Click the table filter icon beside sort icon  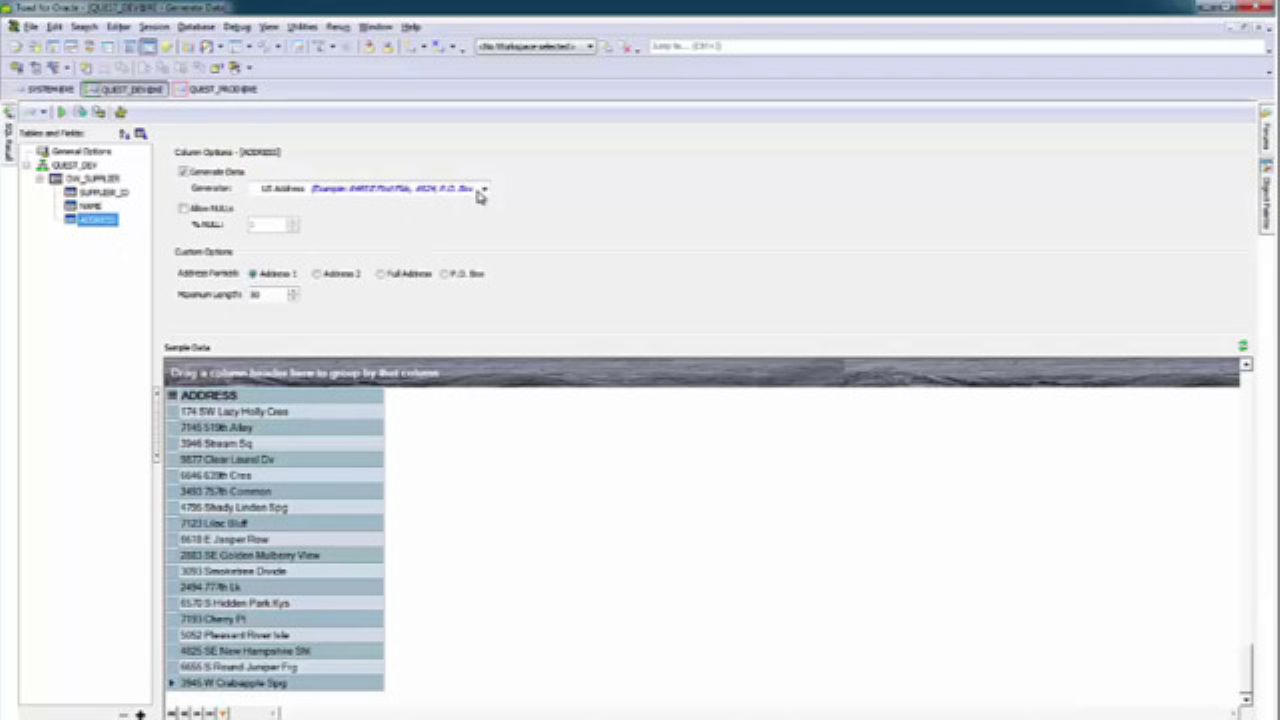click(141, 133)
